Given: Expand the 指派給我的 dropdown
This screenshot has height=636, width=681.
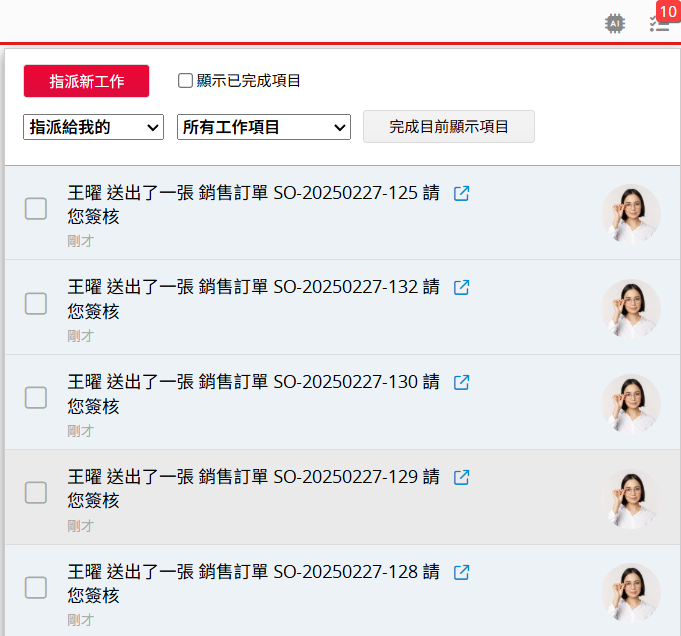Looking at the screenshot, I should pos(93,127).
